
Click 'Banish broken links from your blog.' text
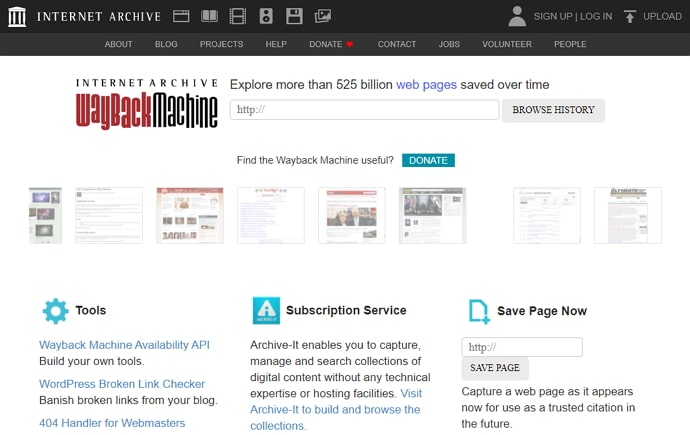point(128,400)
